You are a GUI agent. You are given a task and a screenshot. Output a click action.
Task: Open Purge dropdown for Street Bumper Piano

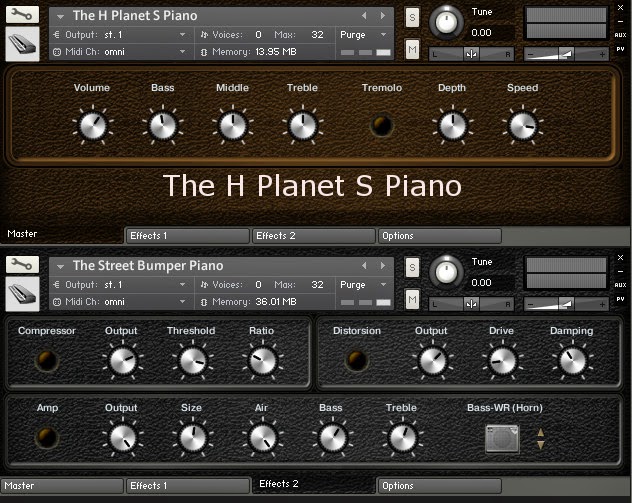click(364, 285)
